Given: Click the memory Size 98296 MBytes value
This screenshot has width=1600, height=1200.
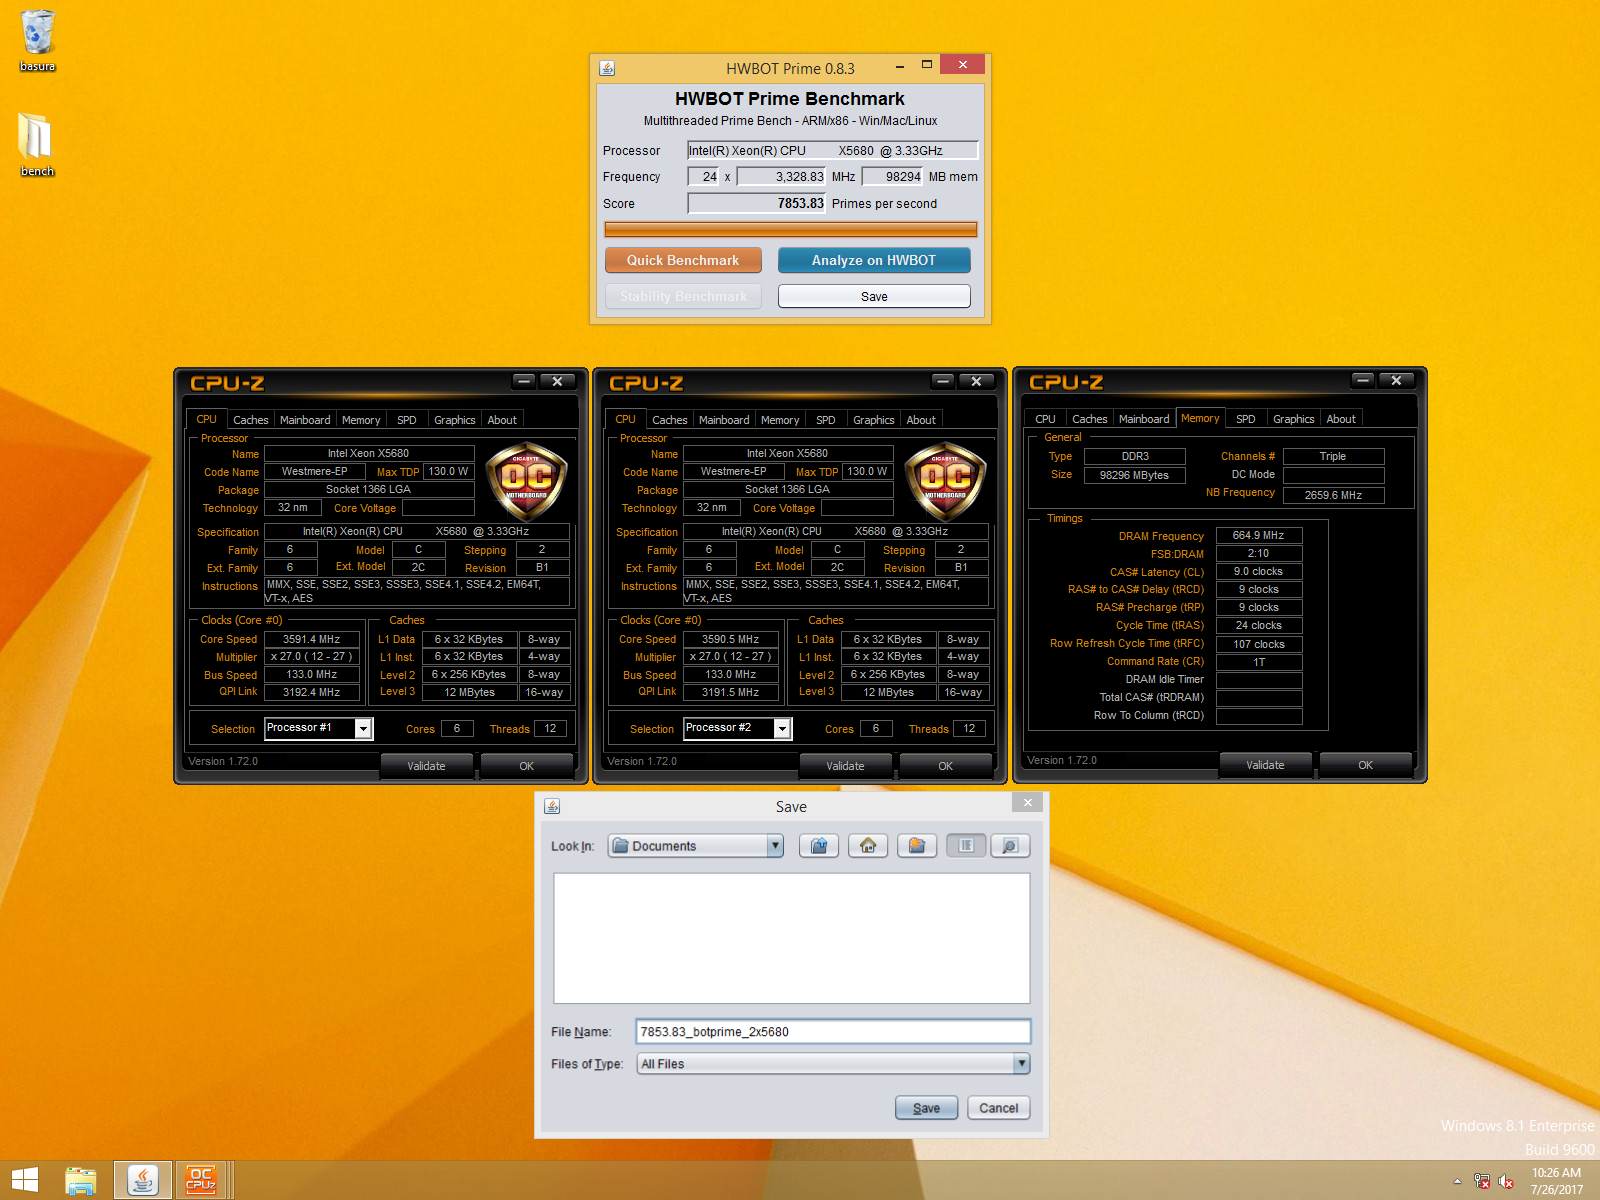Looking at the screenshot, I should [x=1134, y=475].
